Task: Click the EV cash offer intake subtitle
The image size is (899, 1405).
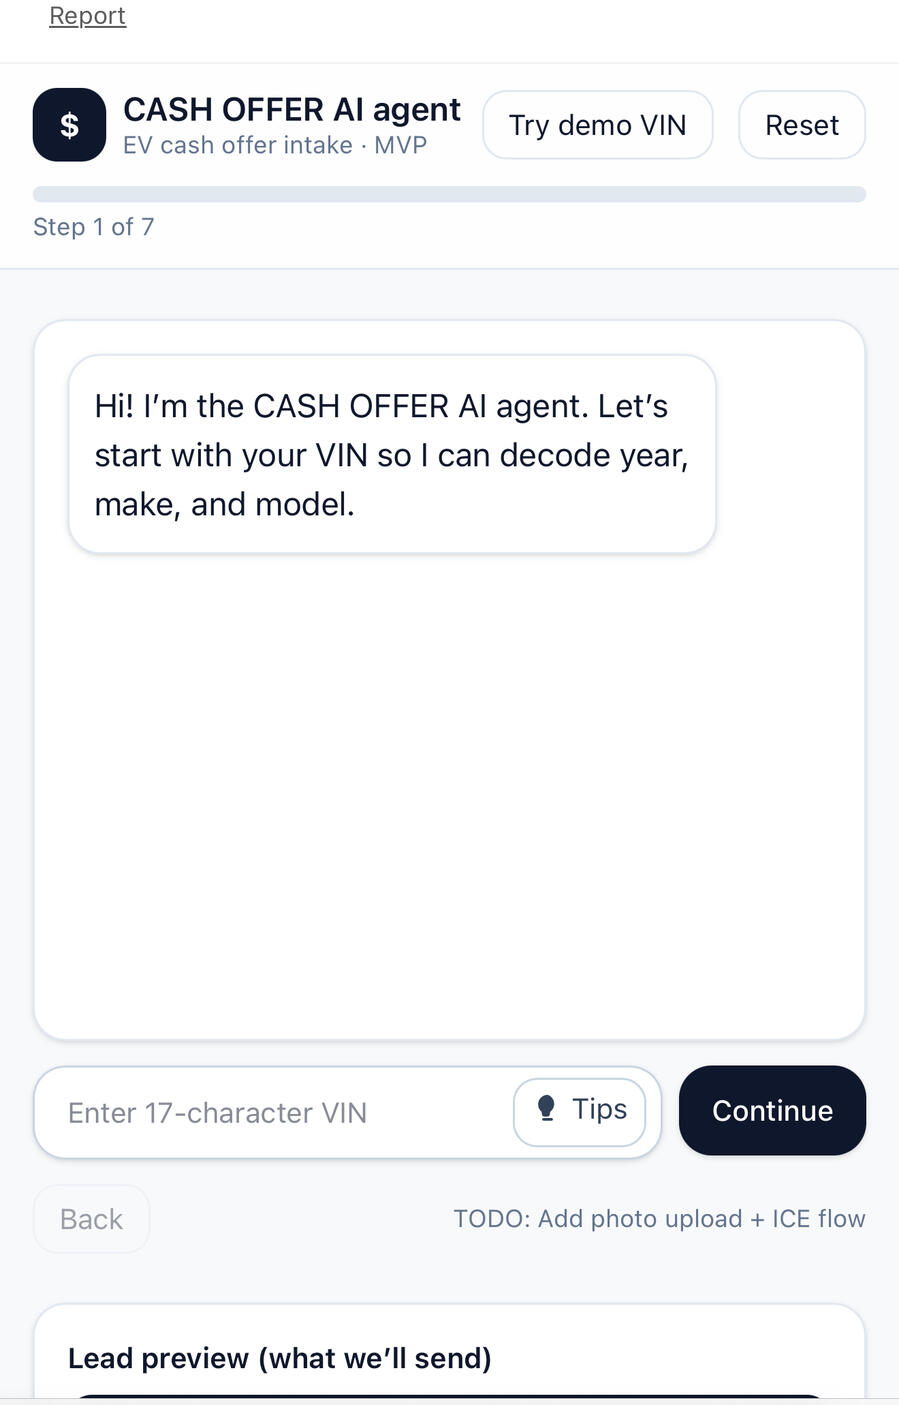Action: click(x=275, y=146)
